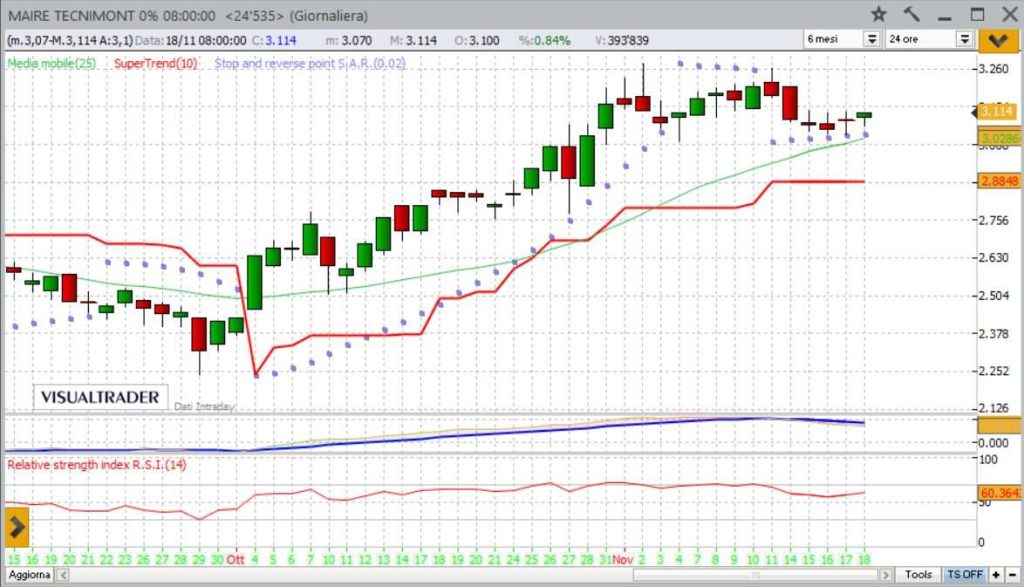Click the percent change 0.84% value
This screenshot has width=1024, height=587.
click(x=545, y=40)
